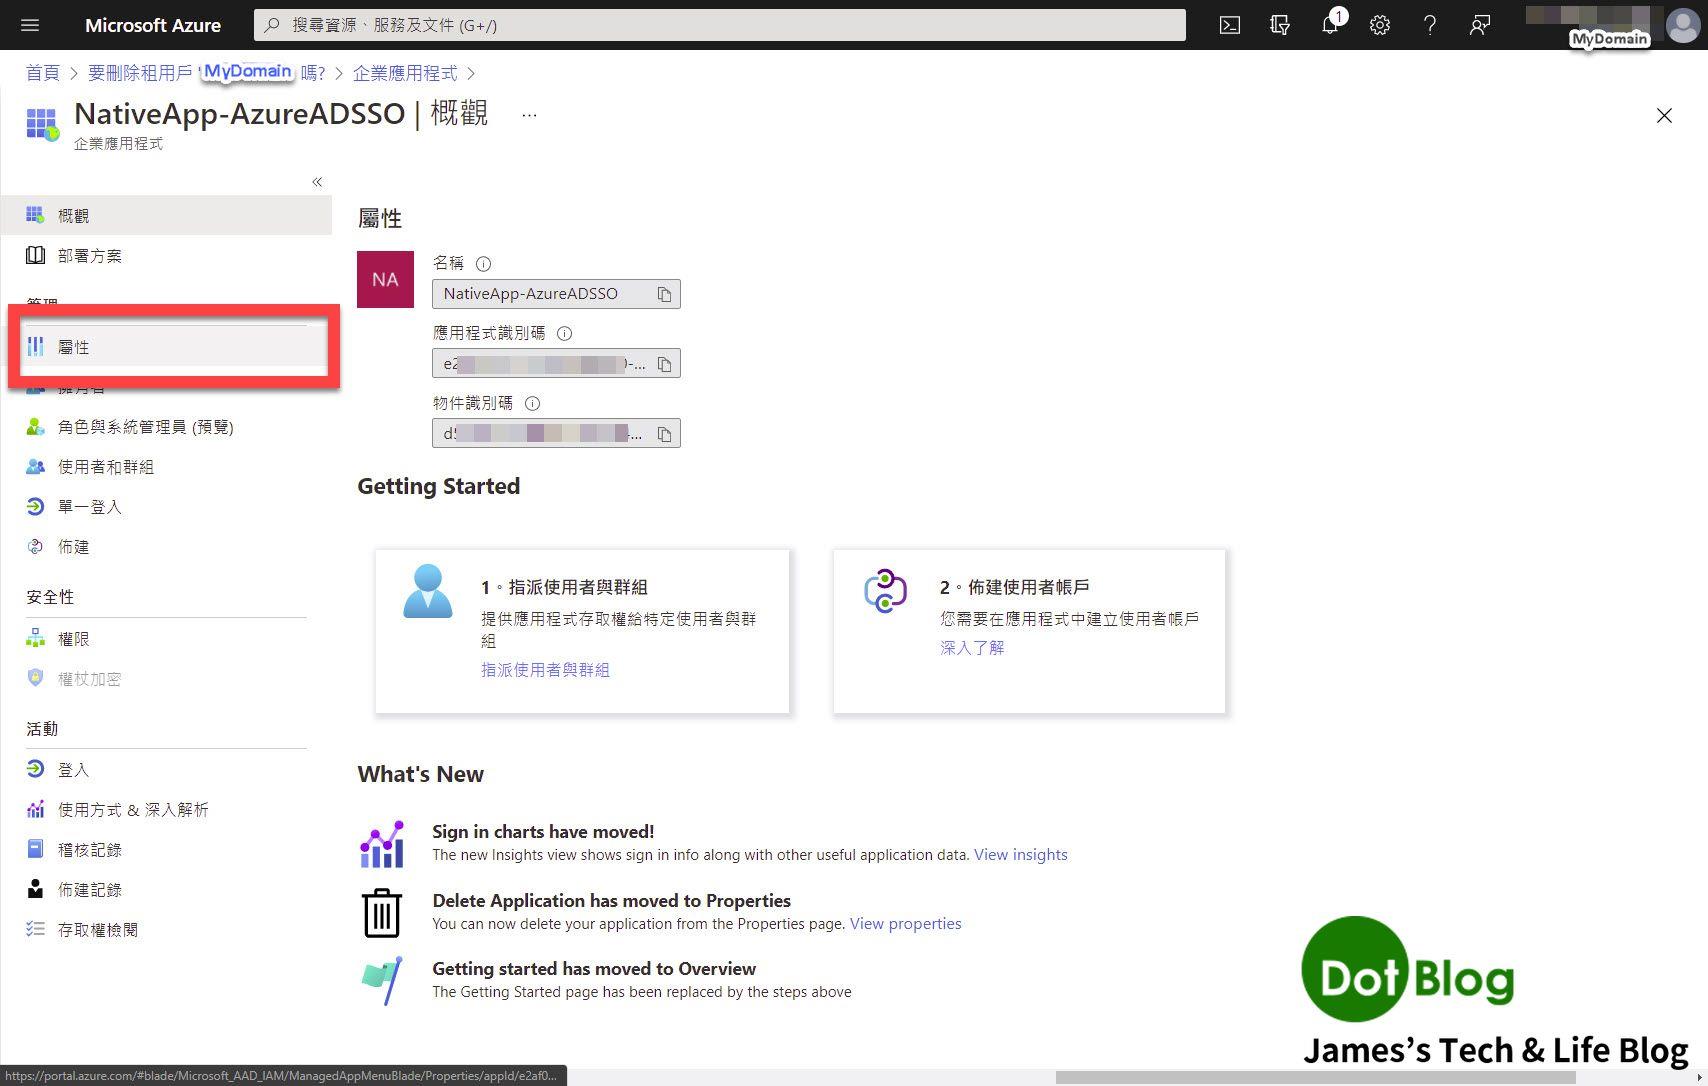Screen dimensions: 1708x1086
Task: Click the 深入了解 link
Action: (x=972, y=648)
